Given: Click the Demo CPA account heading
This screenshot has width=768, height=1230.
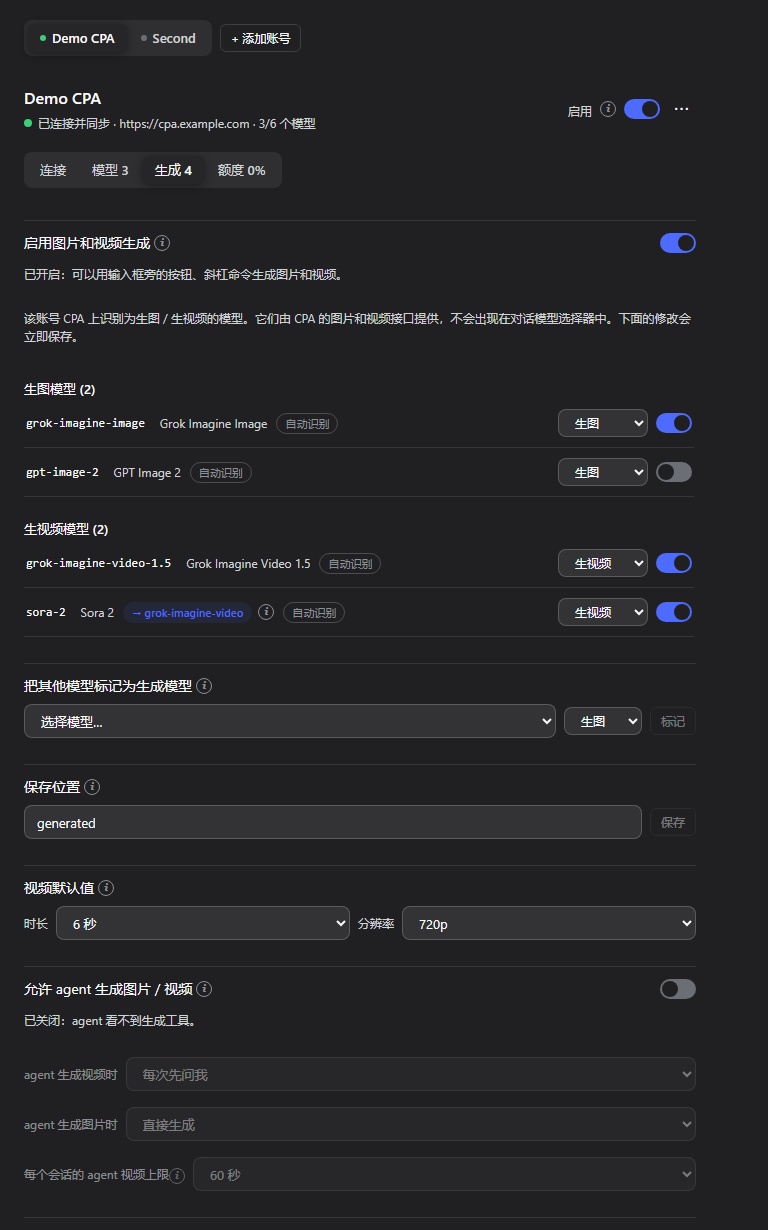Looking at the screenshot, I should pos(62,99).
